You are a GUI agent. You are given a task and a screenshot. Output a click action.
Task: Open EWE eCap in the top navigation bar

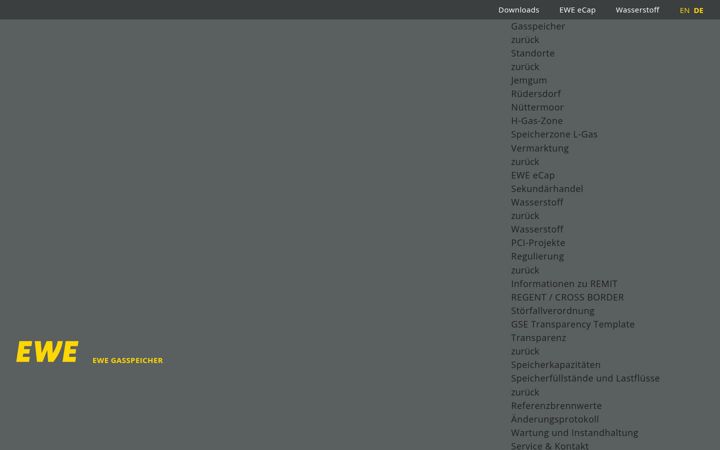pyautogui.click(x=577, y=10)
